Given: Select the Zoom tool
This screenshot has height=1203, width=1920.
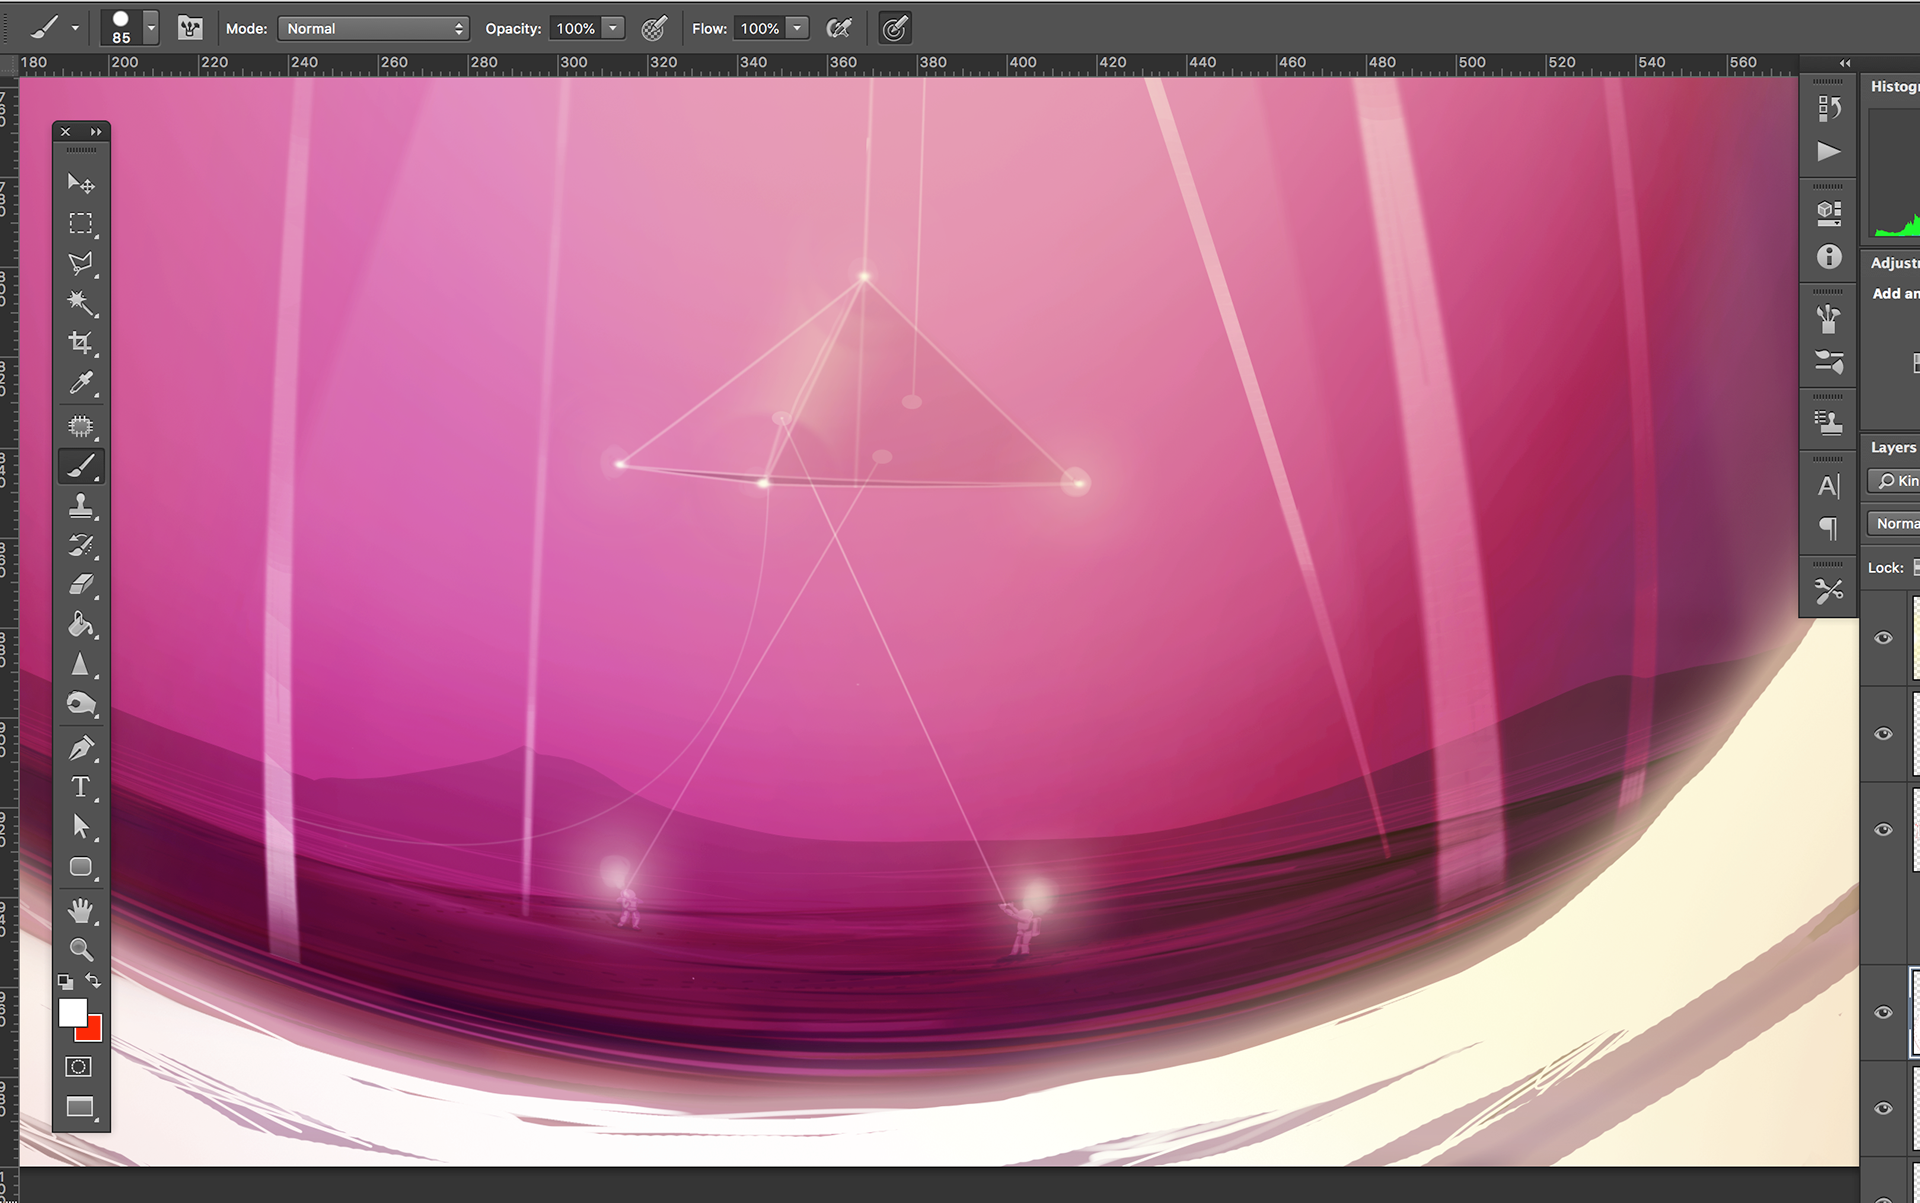Looking at the screenshot, I should 81,949.
